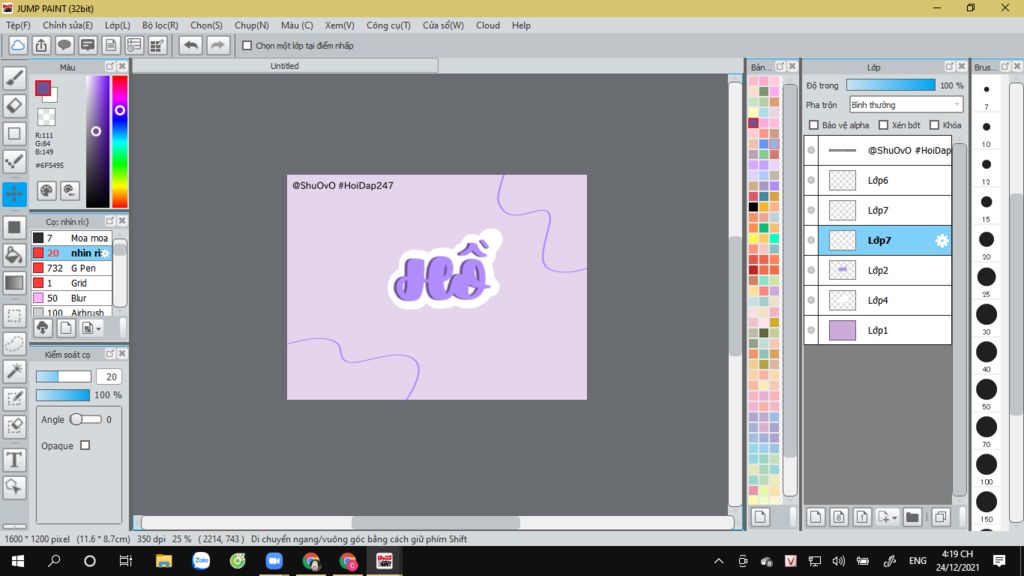Choose the Select Pen tool
Viewport: 1024px width, 576px height.
point(14,398)
